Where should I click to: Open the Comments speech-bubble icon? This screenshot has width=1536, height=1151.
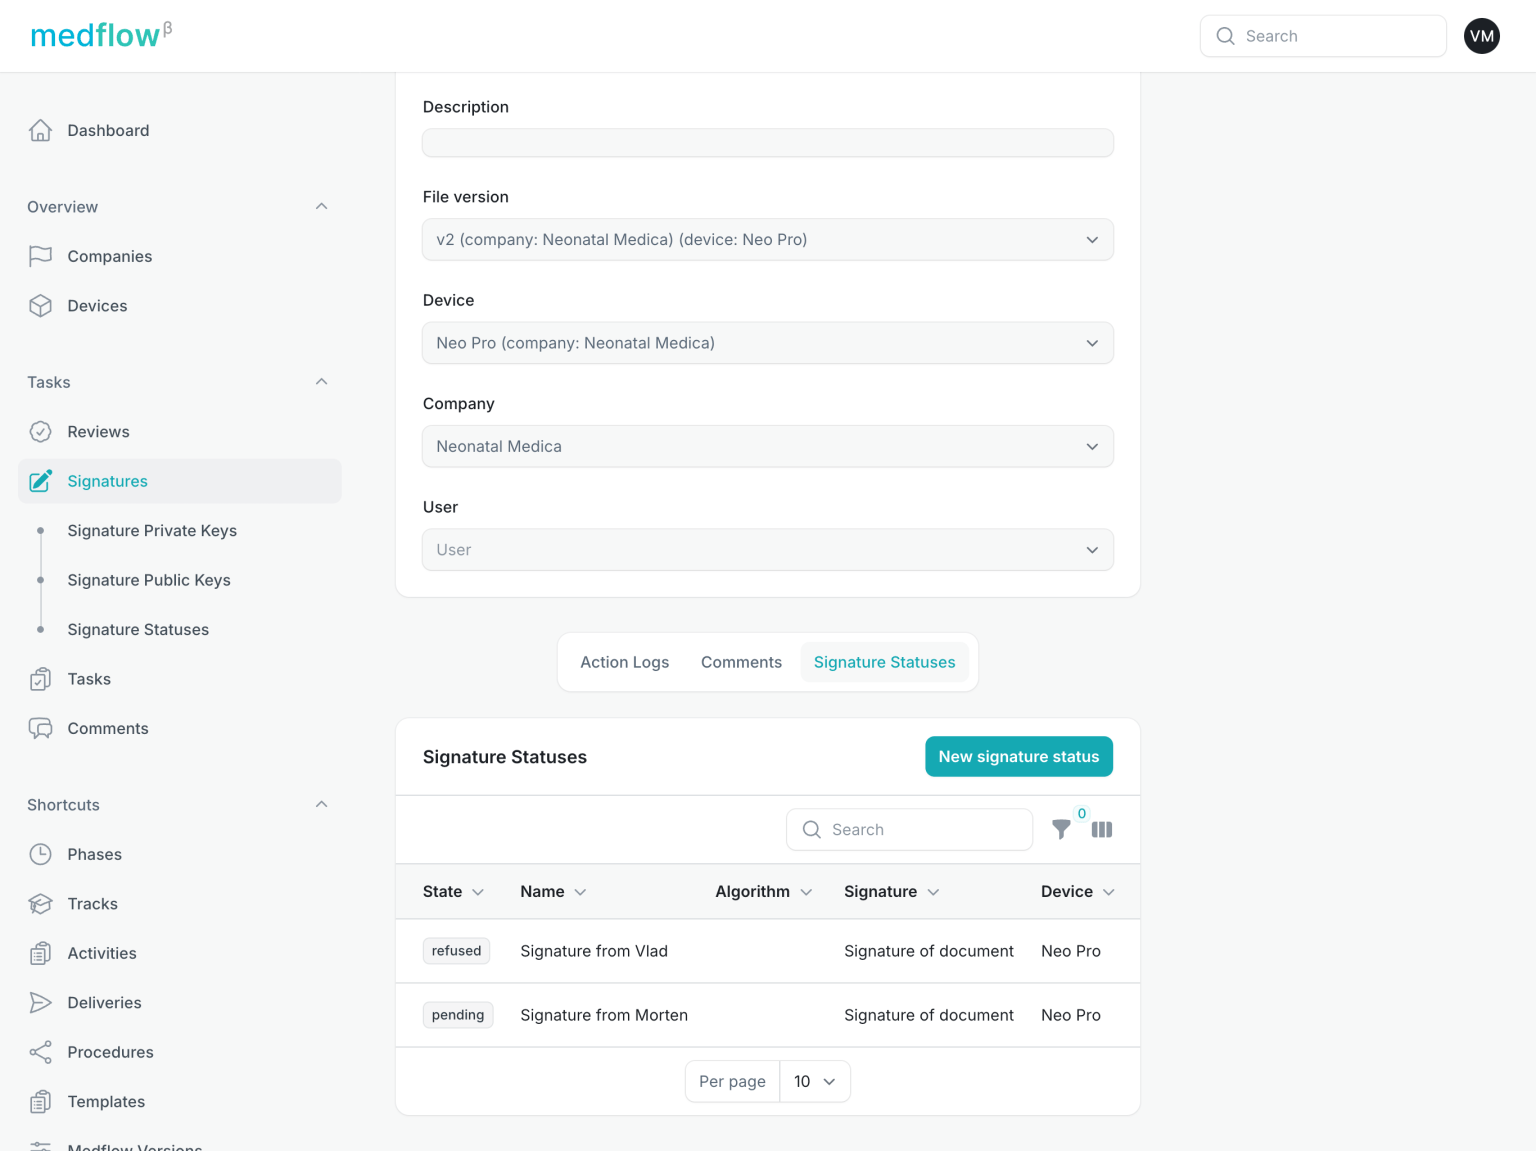[x=40, y=728]
